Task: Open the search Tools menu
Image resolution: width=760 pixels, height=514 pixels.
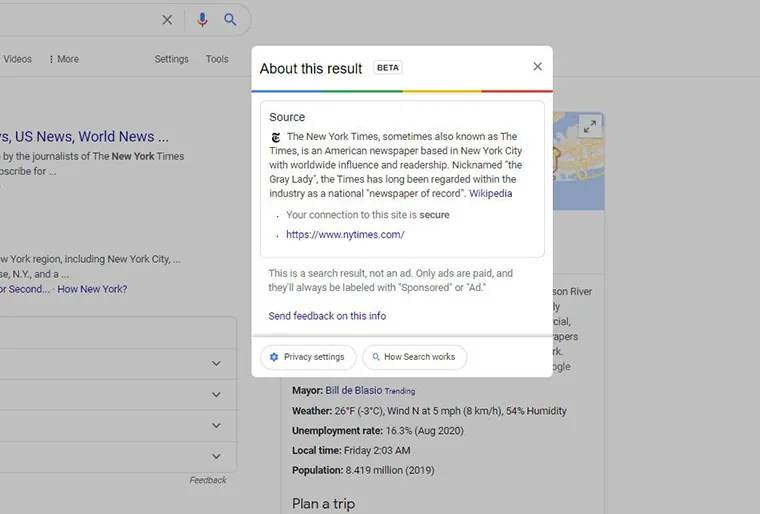Action: (217, 59)
